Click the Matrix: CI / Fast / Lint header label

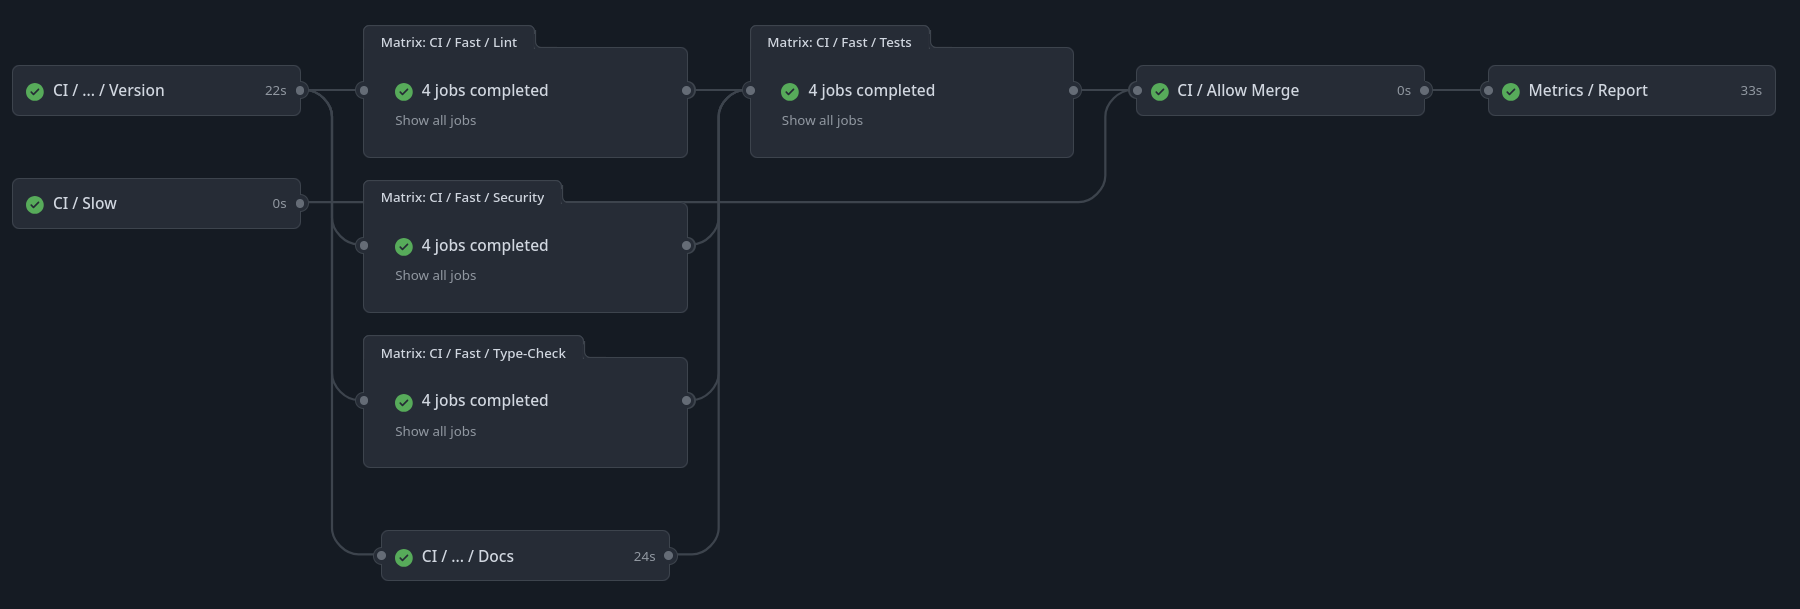448,42
